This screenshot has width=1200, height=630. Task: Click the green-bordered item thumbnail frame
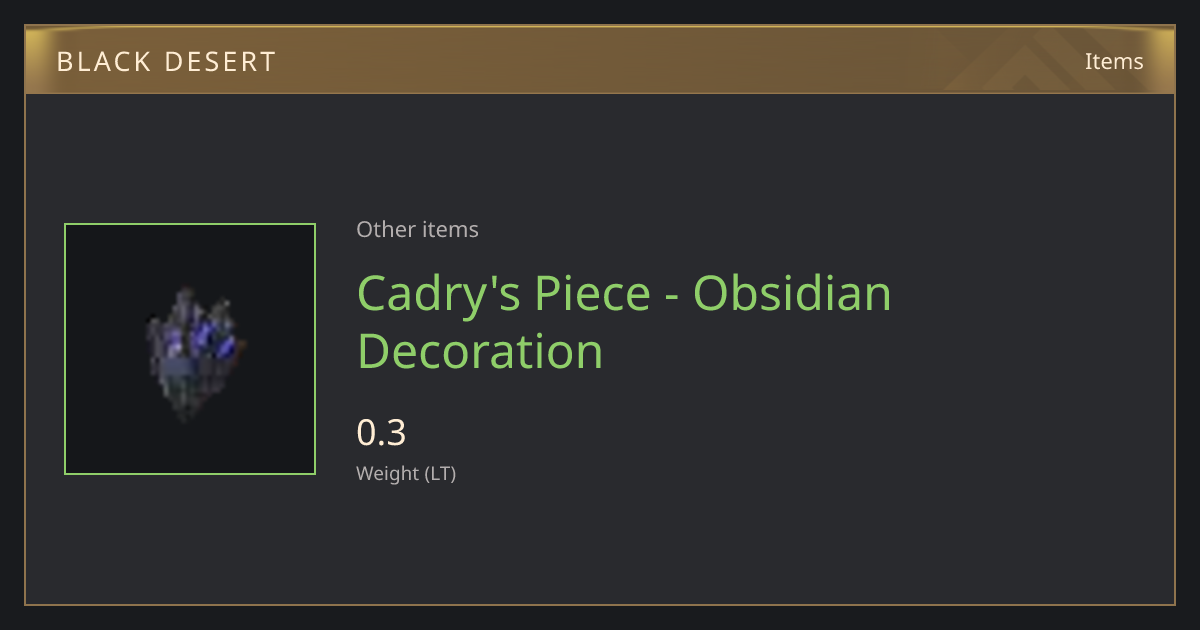(x=190, y=349)
